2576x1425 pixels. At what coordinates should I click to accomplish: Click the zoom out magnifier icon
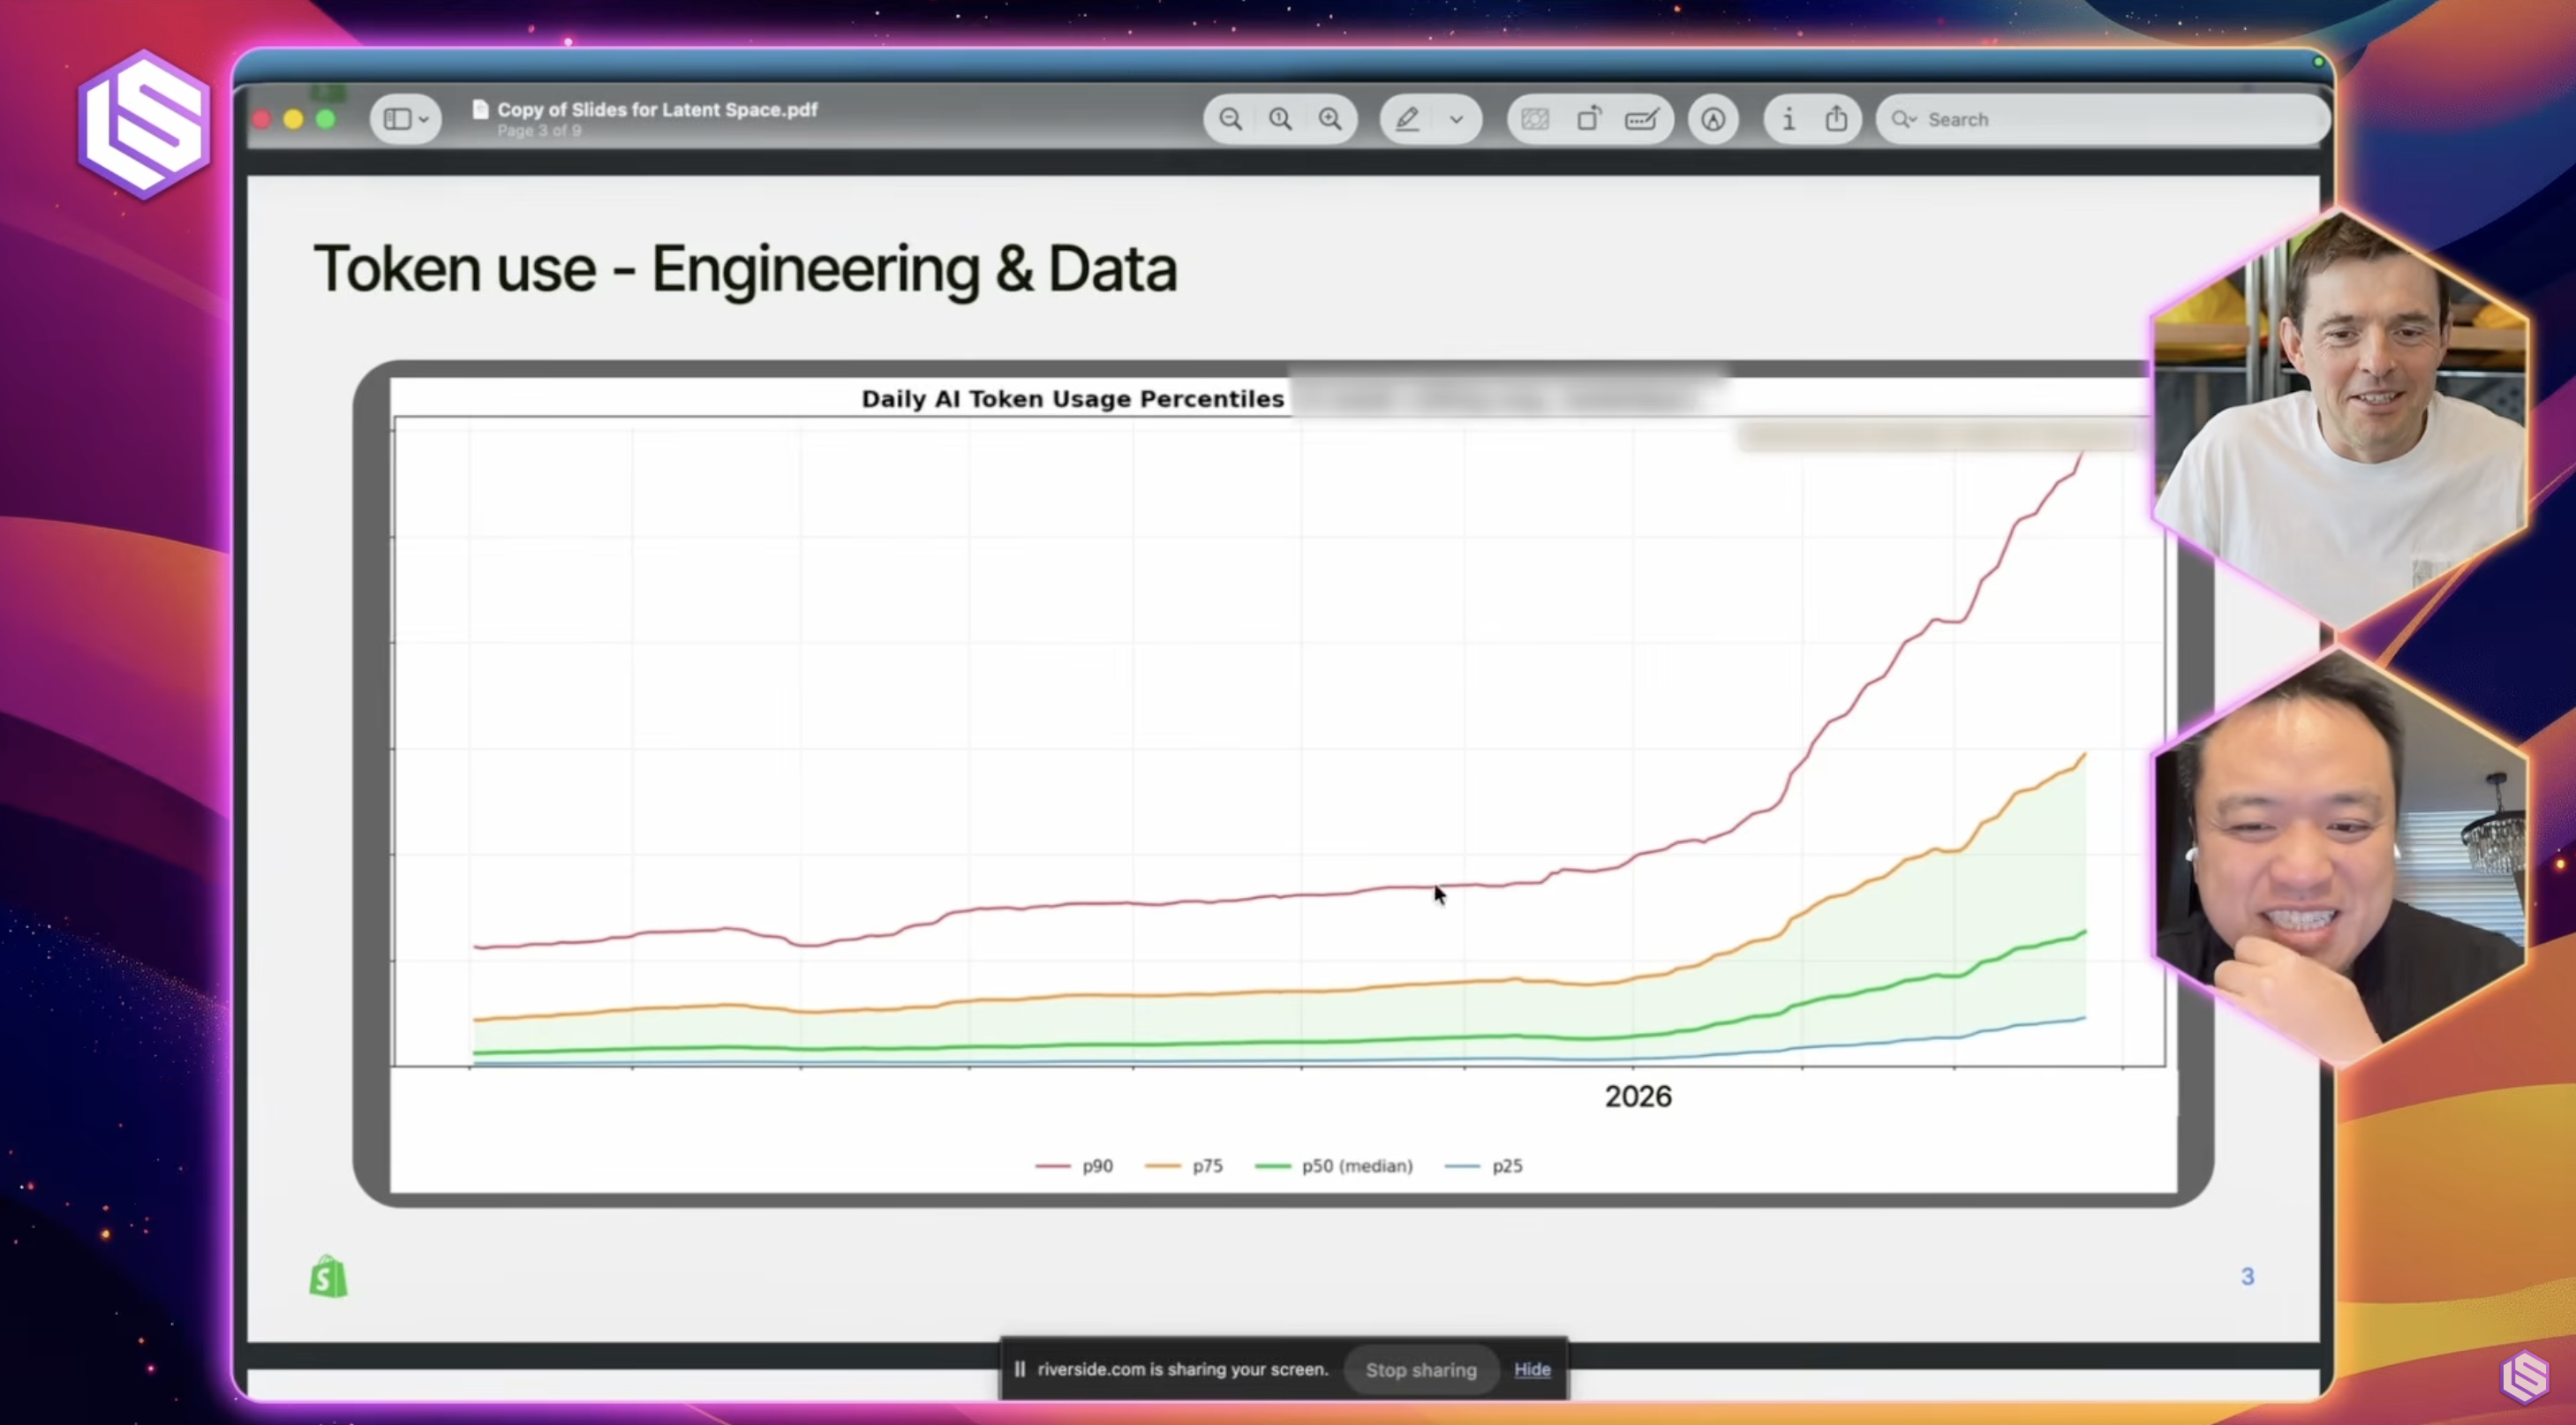(1230, 120)
